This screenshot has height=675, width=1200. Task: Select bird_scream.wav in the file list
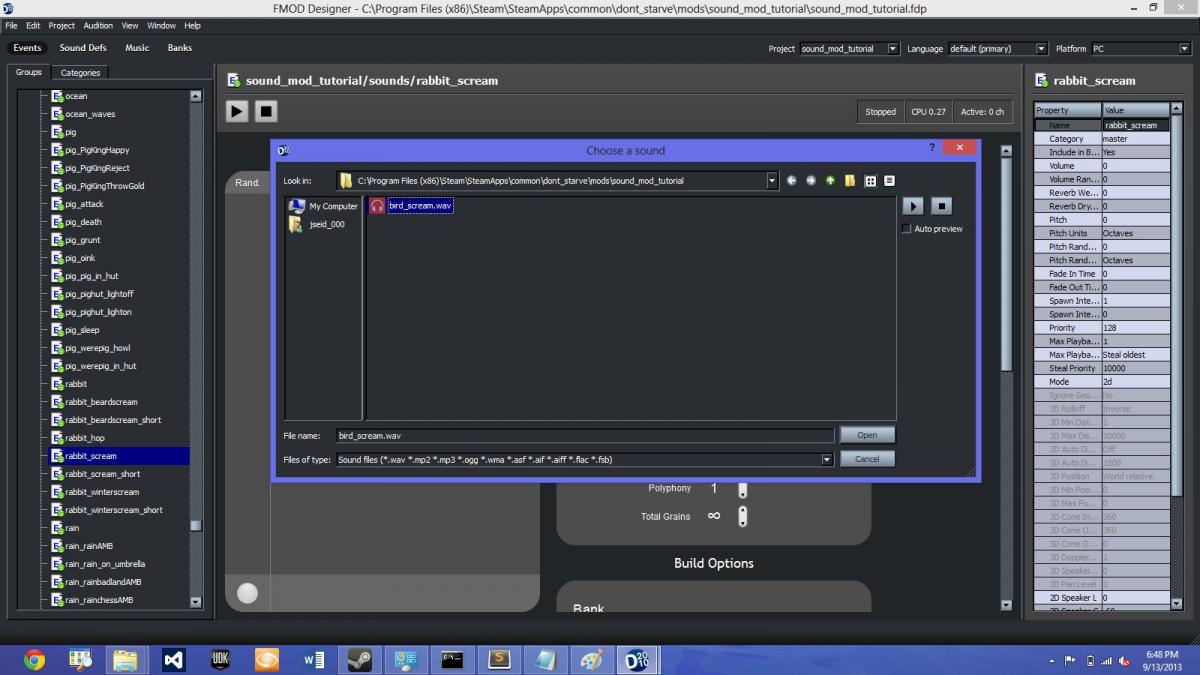click(420, 205)
